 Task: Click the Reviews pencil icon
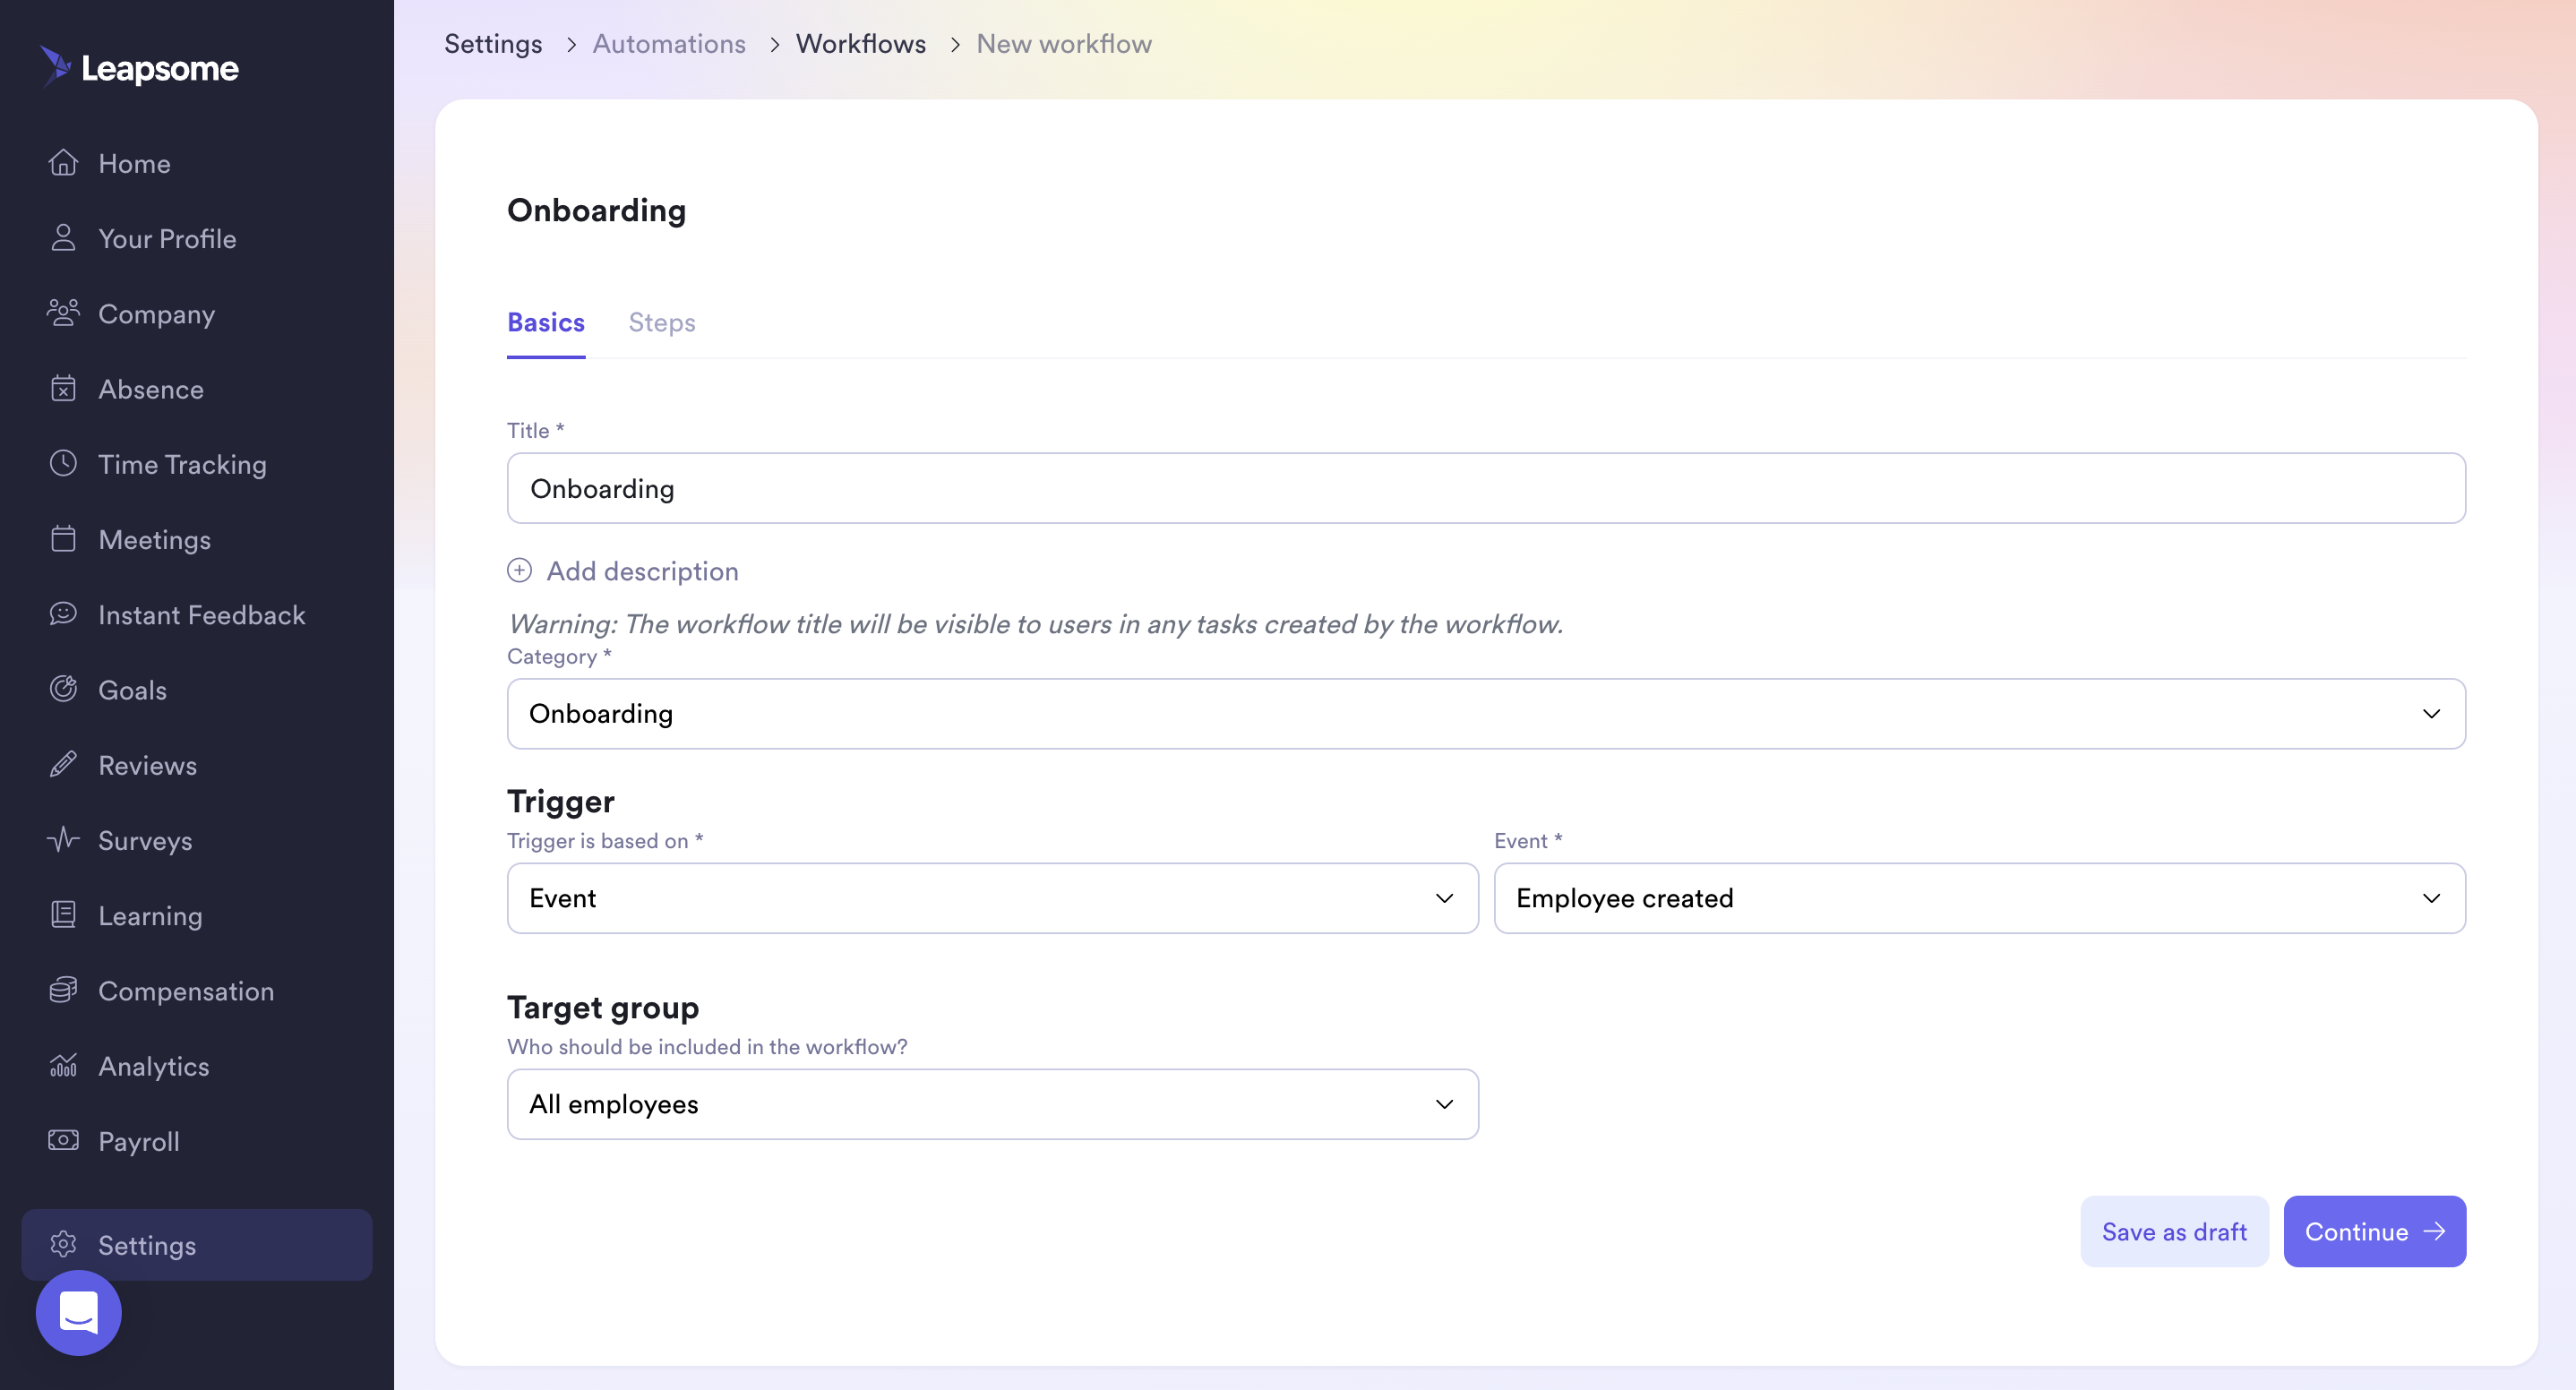pyautogui.click(x=63, y=764)
